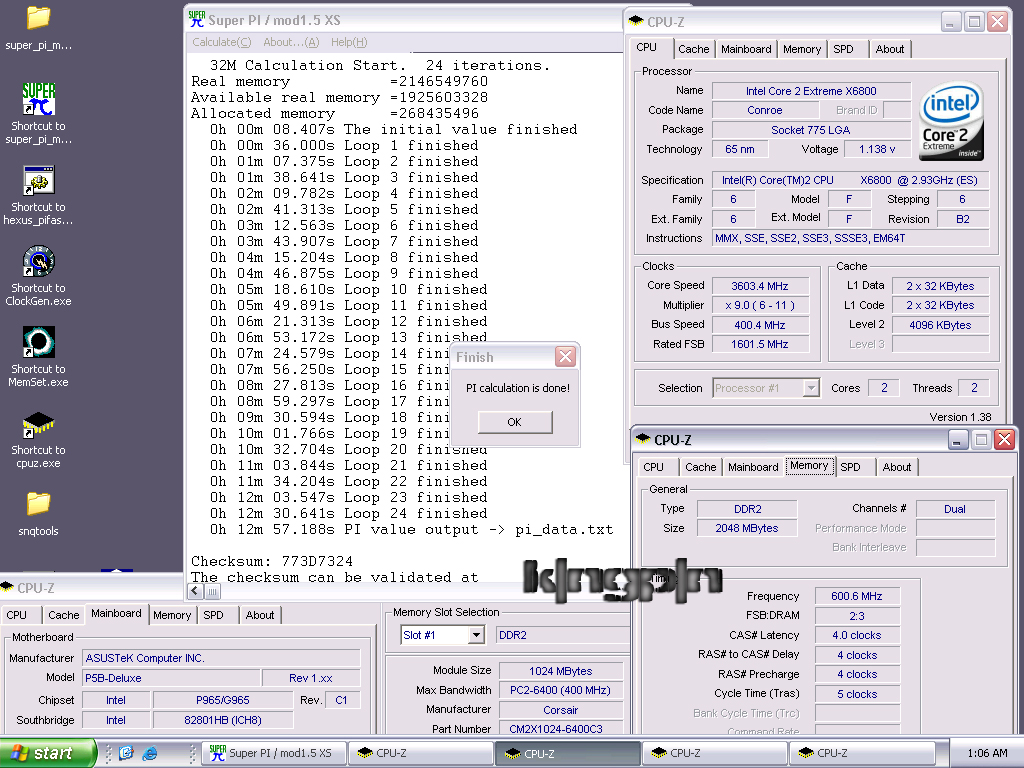Open the Slot #1 memory slot dropdown

point(476,635)
